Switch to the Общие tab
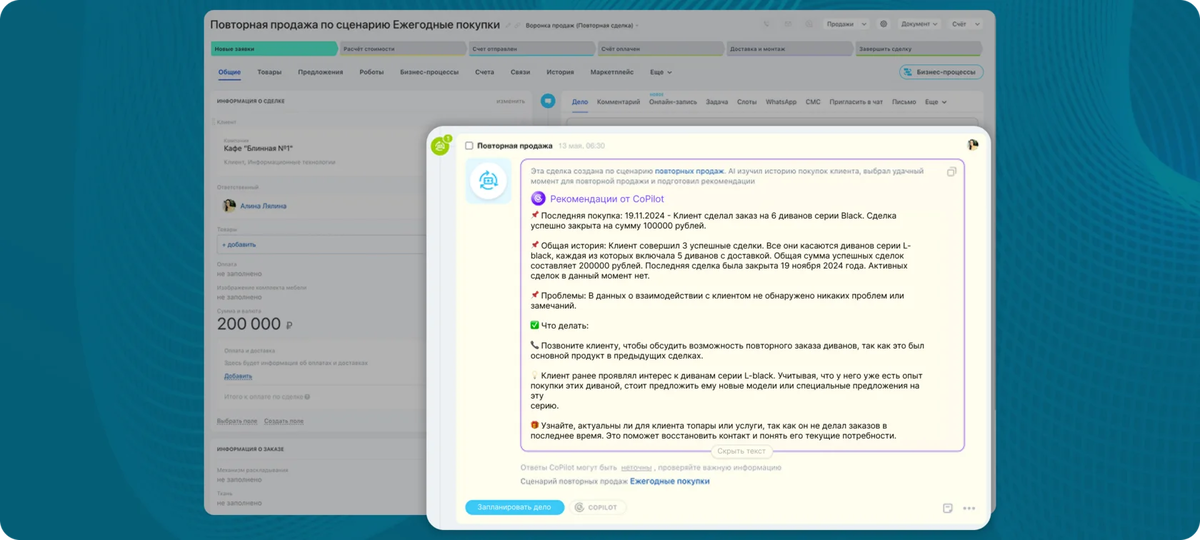The width and height of the screenshot is (1200, 540). (x=229, y=72)
